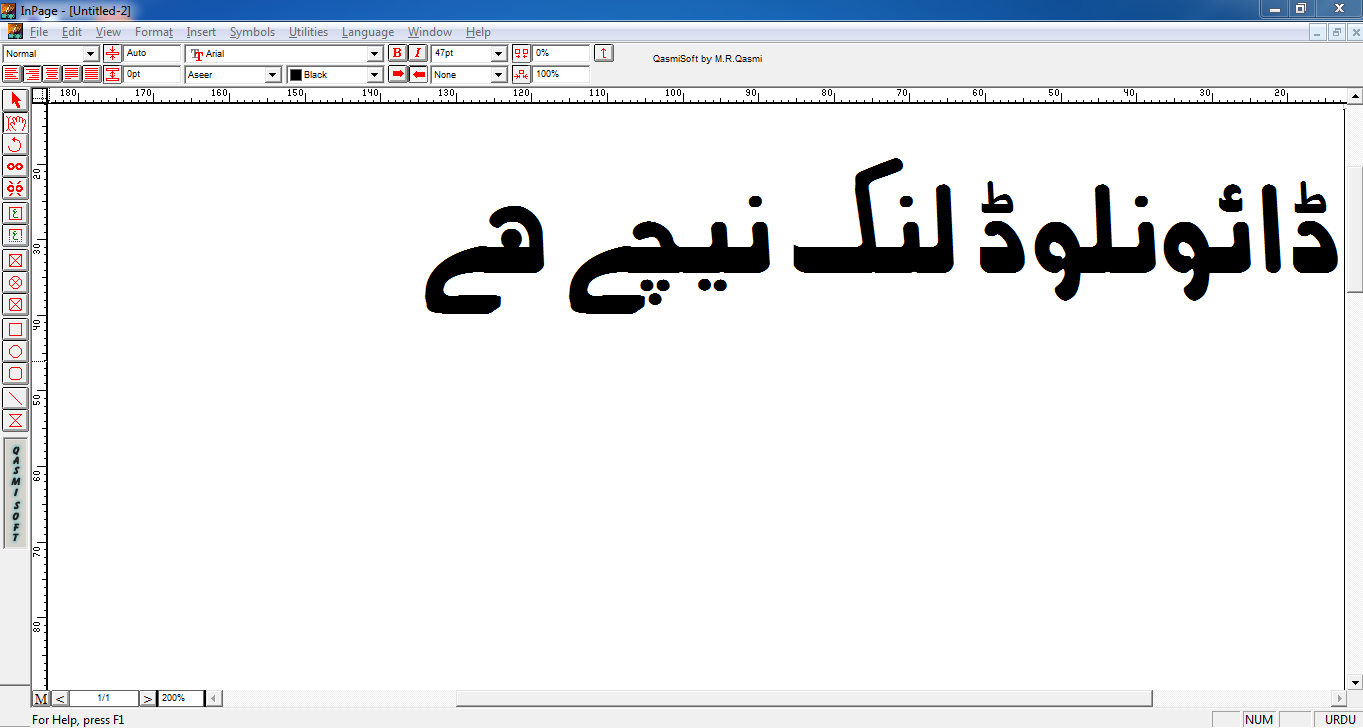Choose the ellipse drawing tool
The height and width of the screenshot is (728, 1363).
click(x=15, y=350)
